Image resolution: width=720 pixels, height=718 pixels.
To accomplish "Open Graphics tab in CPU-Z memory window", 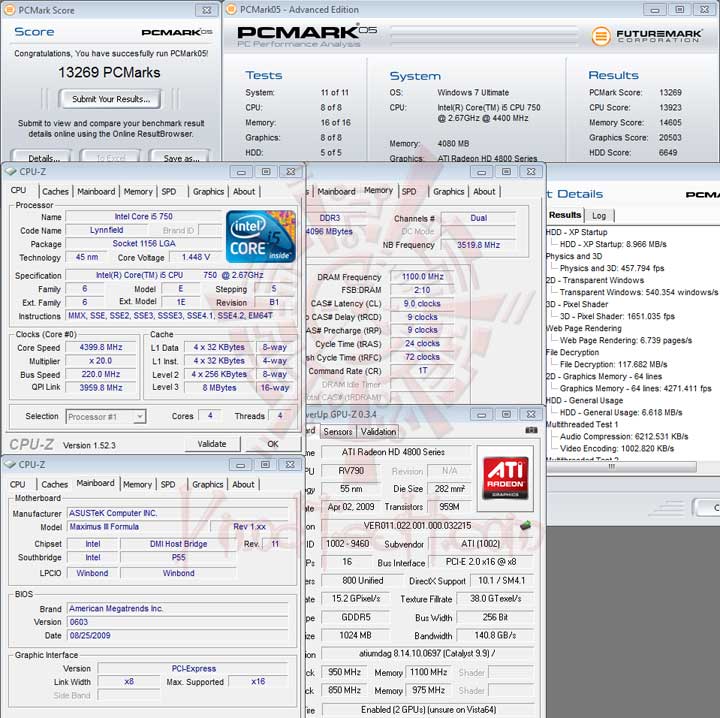I will coord(448,191).
